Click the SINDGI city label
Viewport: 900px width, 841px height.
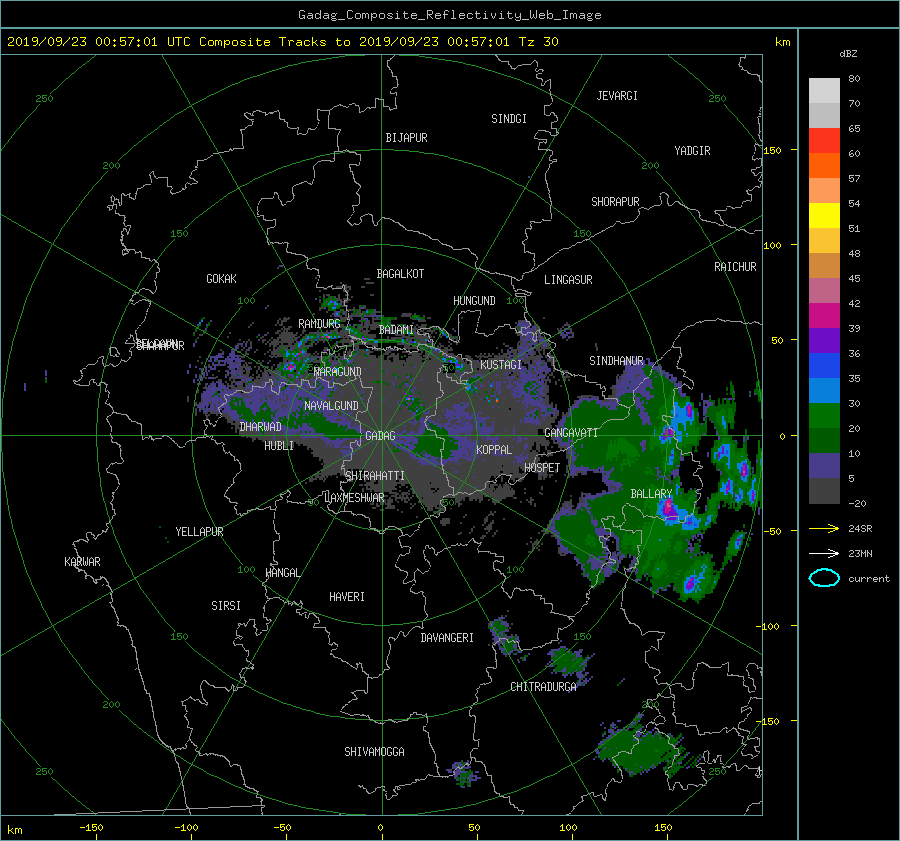(509, 119)
